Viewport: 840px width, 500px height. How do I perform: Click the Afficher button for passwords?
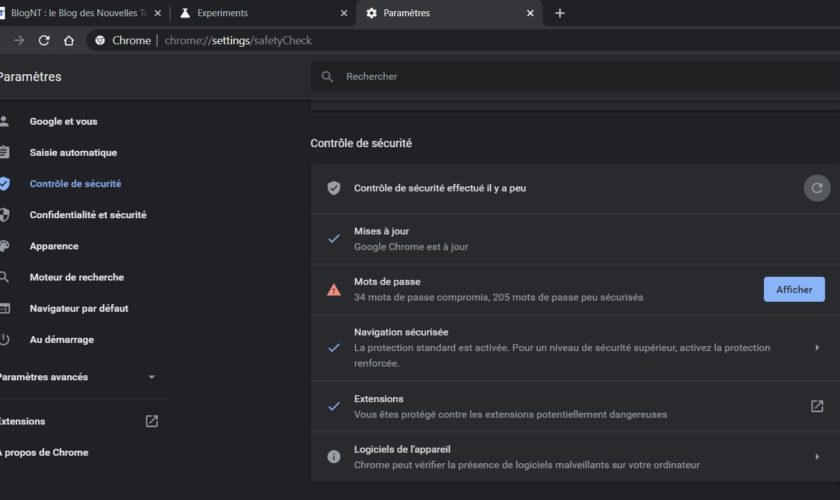(794, 289)
